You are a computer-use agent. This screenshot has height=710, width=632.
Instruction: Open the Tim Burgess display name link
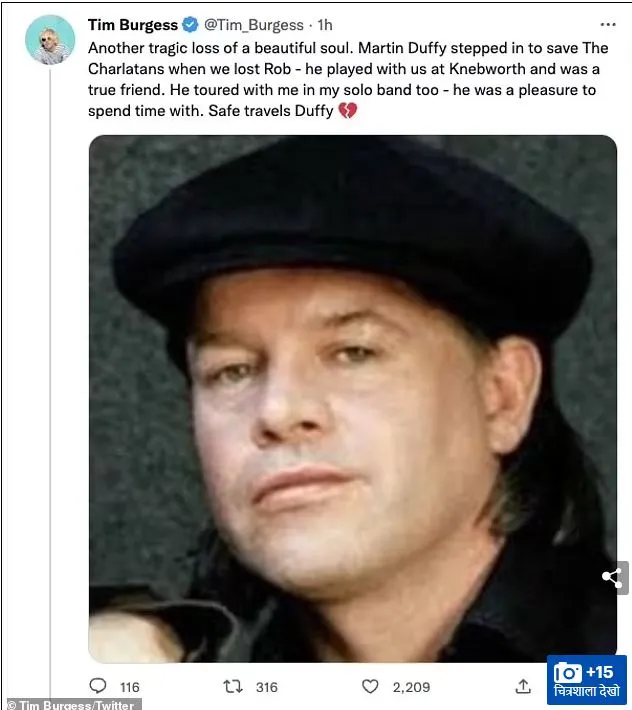click(x=133, y=25)
